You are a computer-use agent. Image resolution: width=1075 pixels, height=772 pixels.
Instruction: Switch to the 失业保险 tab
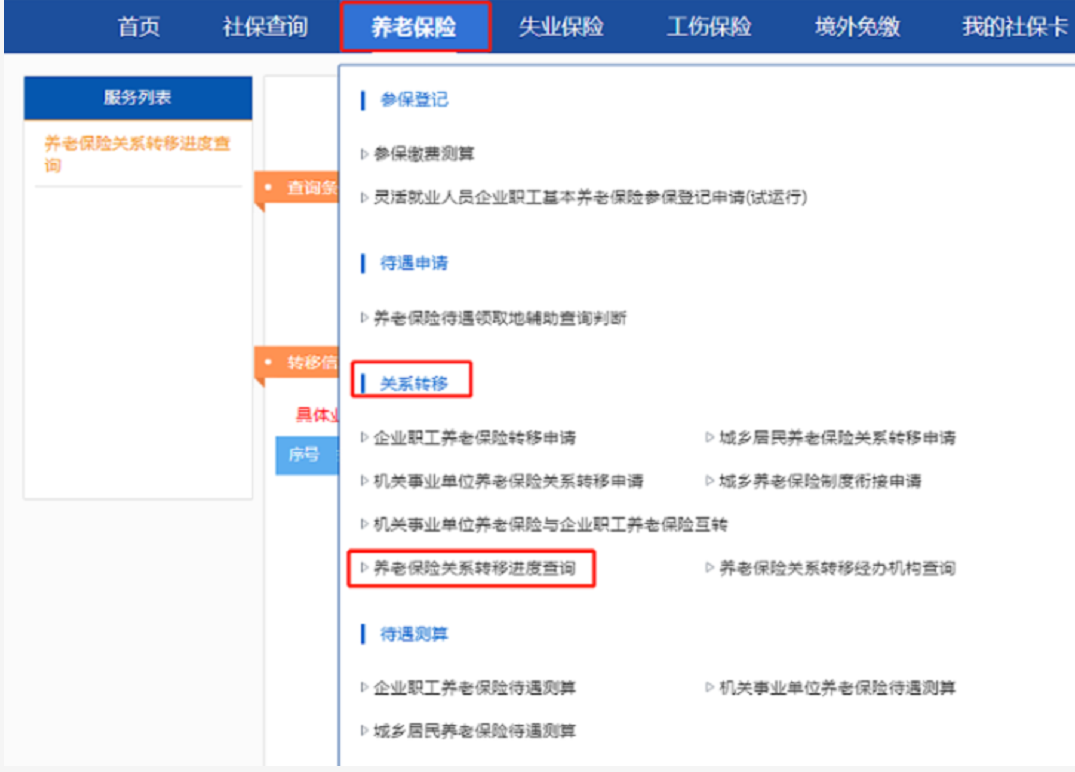click(561, 27)
